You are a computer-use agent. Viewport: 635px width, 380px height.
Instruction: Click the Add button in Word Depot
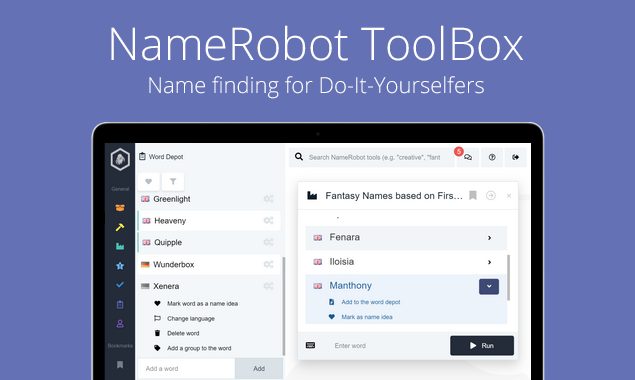point(259,369)
